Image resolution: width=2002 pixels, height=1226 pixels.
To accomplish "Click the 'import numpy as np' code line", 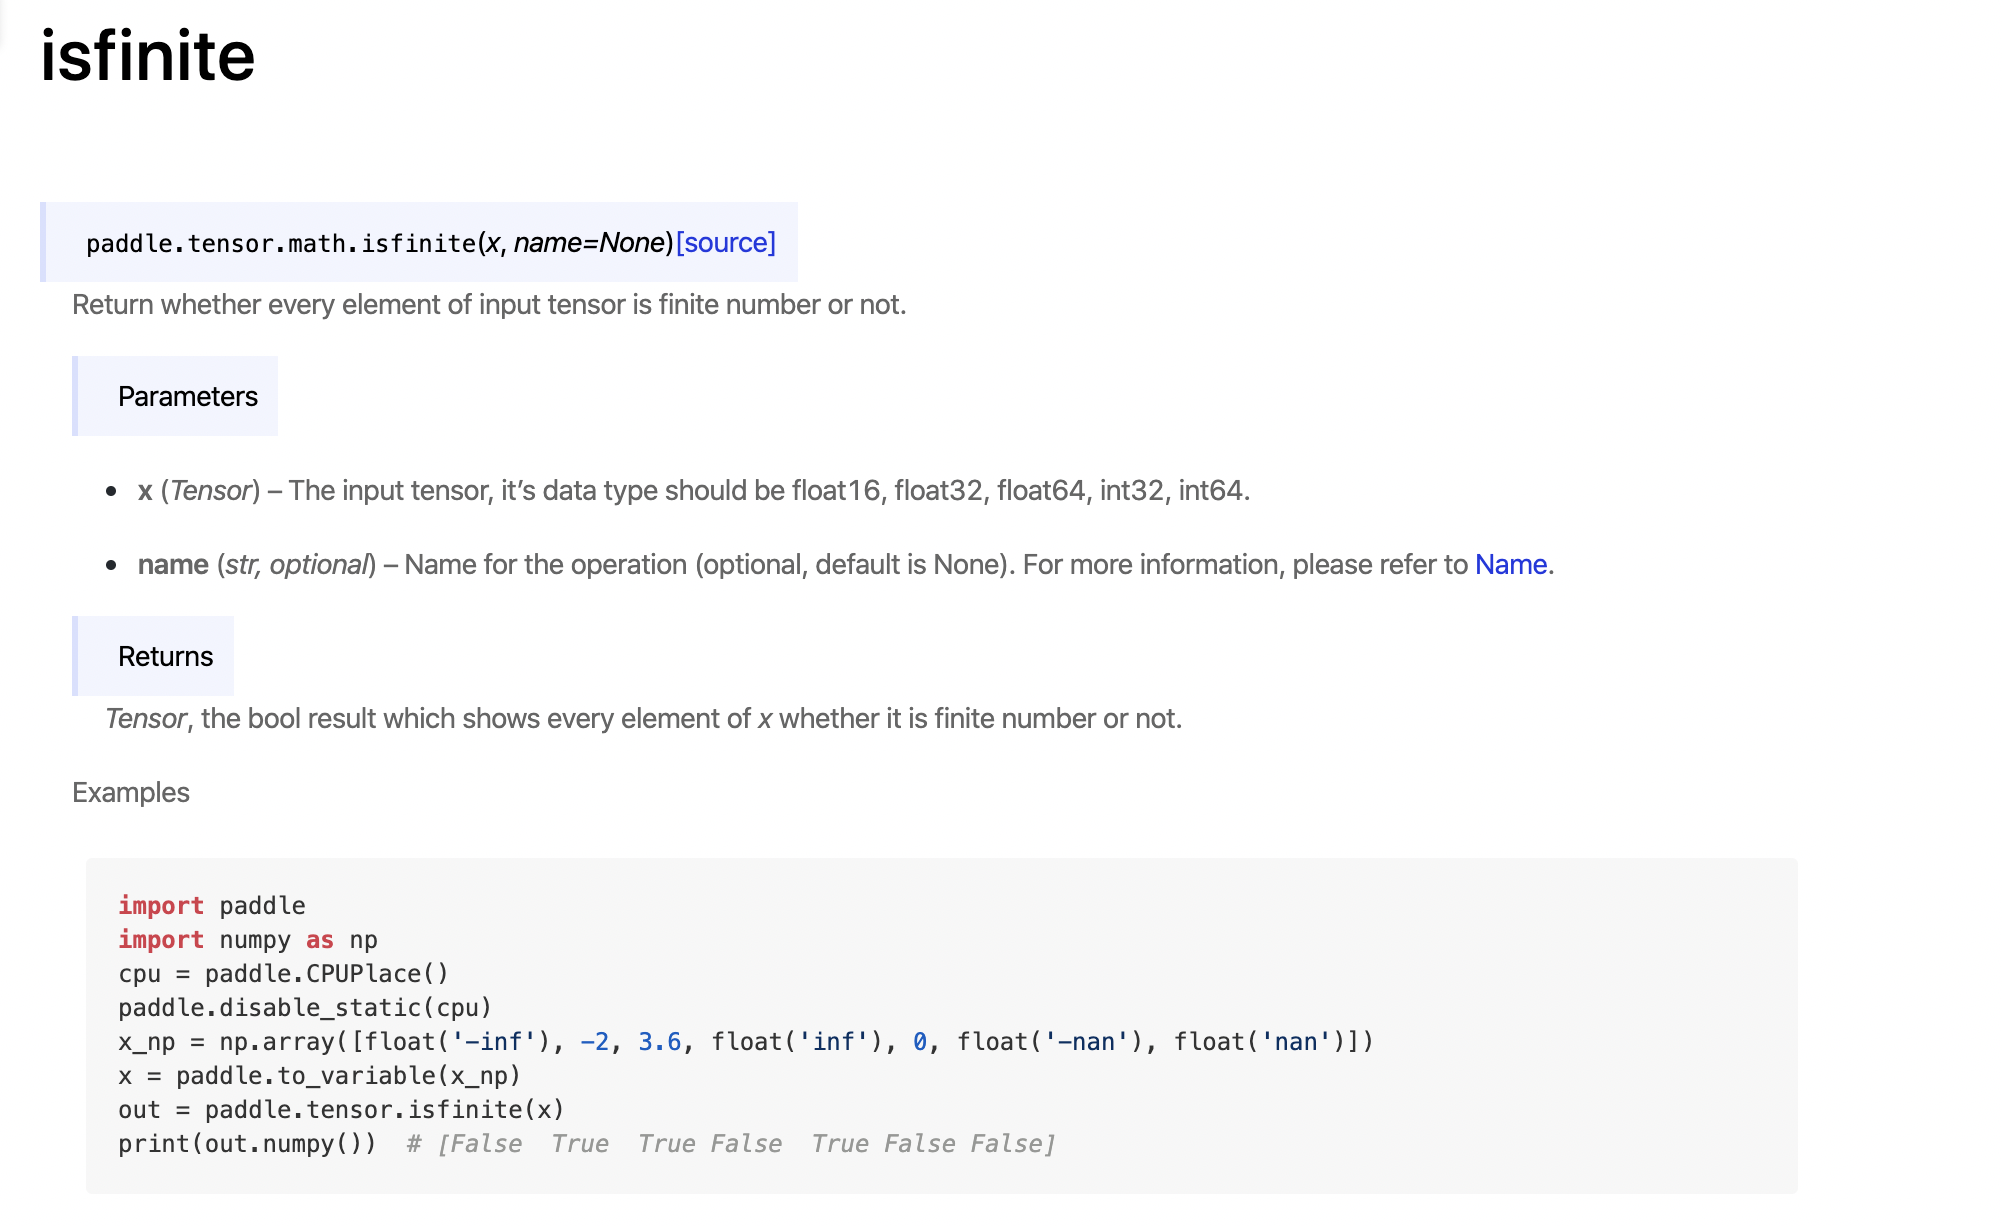I will (x=248, y=940).
